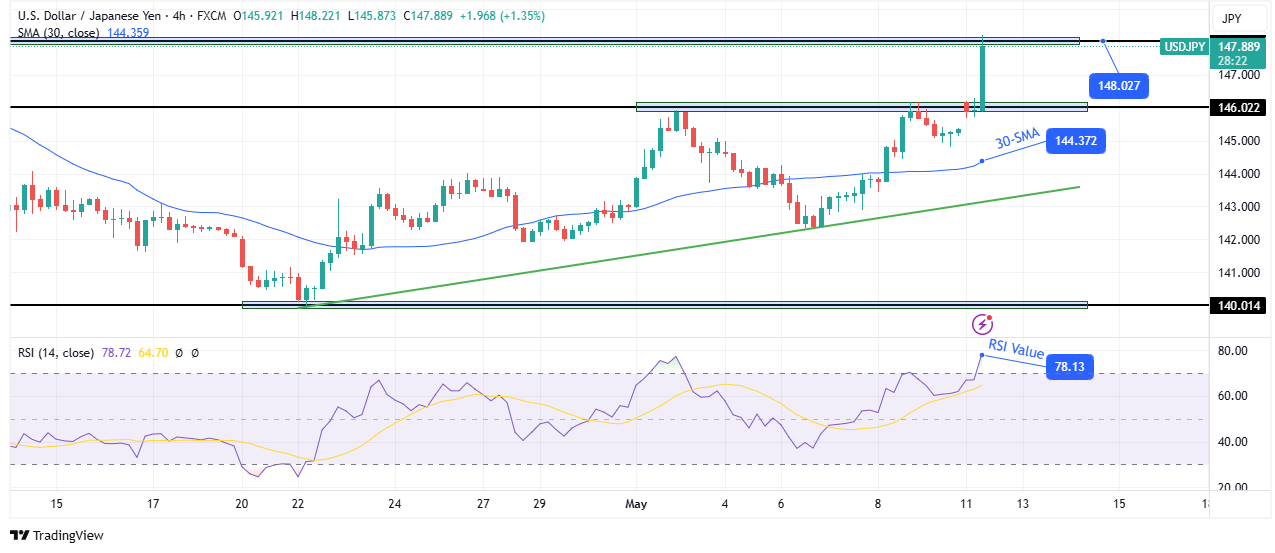Click the USDJPY symbol tag on price axis

point(1183,46)
